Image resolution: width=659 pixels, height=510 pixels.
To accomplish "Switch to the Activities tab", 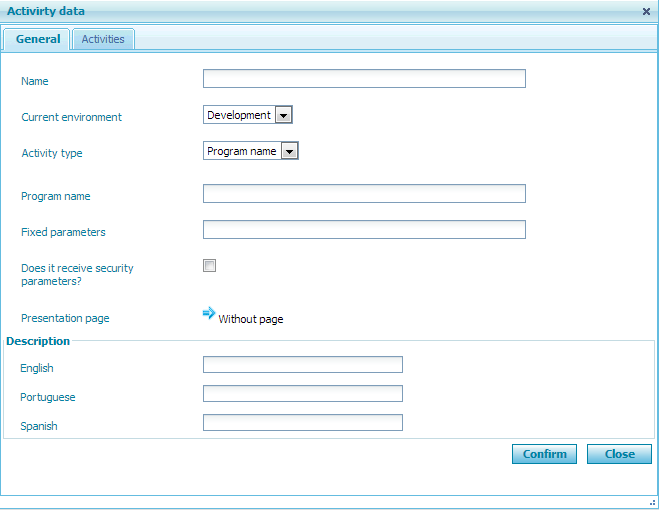I will pos(103,40).
